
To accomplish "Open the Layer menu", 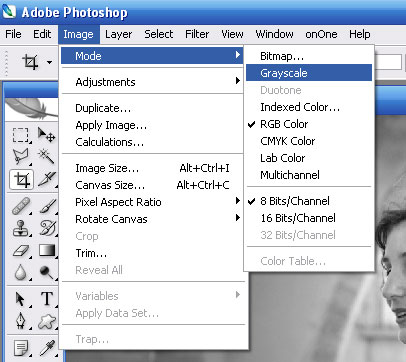I will (x=118, y=34).
